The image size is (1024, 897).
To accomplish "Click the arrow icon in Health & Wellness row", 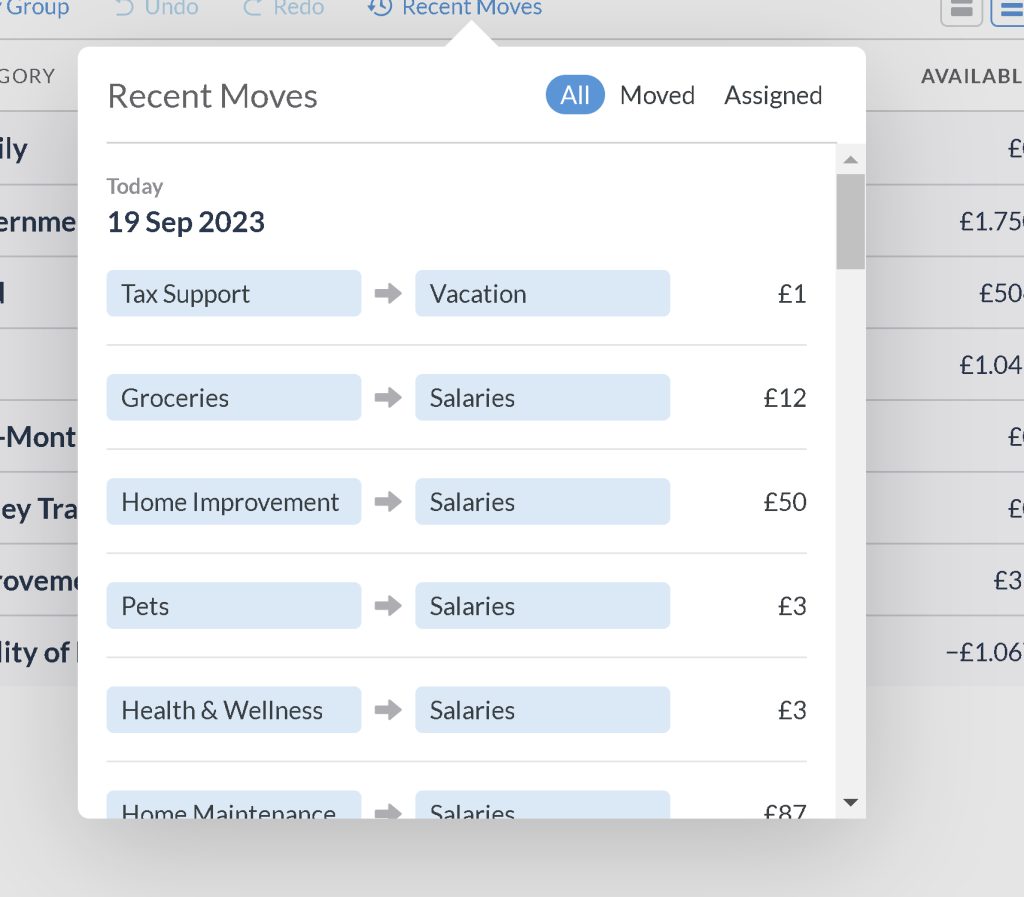I will pos(388,710).
